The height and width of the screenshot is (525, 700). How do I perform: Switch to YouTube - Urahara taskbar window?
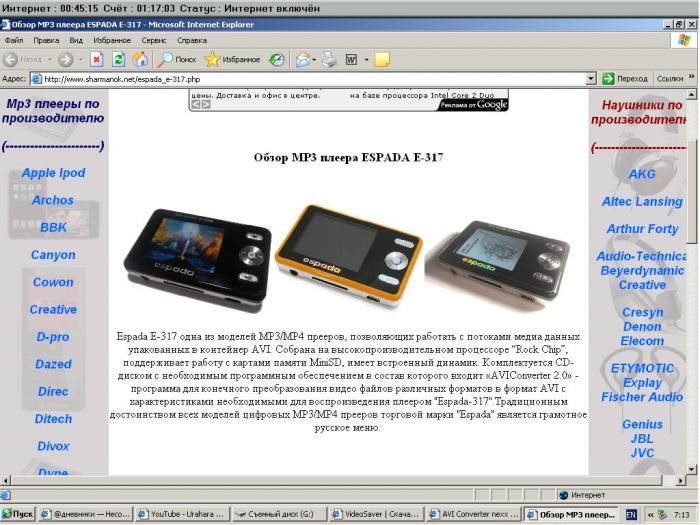tap(182, 514)
